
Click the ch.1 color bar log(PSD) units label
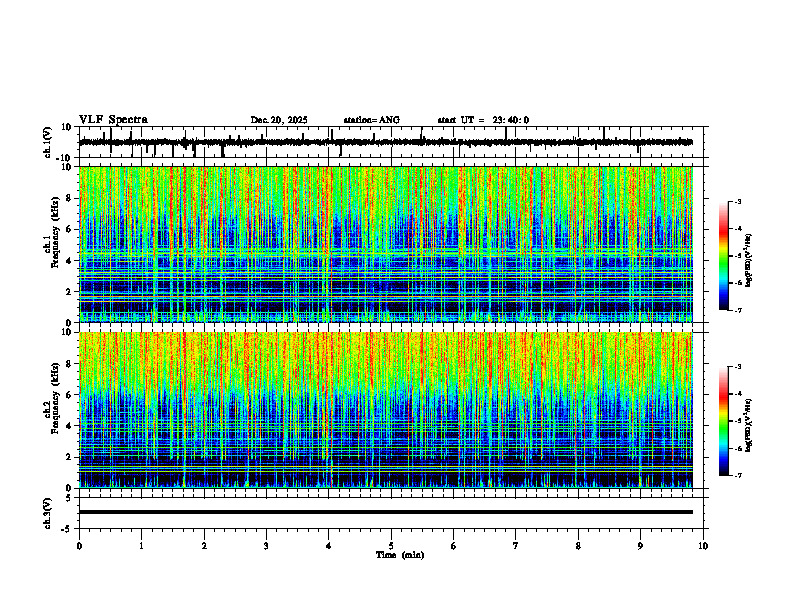(749, 261)
